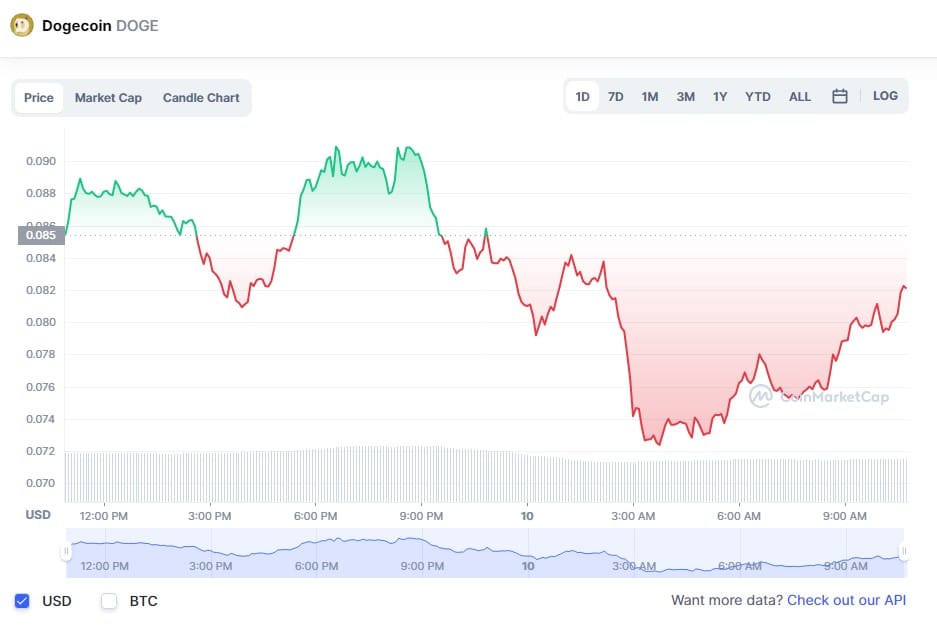The image size is (937, 630).
Task: Show the ALL time range
Action: 800,96
